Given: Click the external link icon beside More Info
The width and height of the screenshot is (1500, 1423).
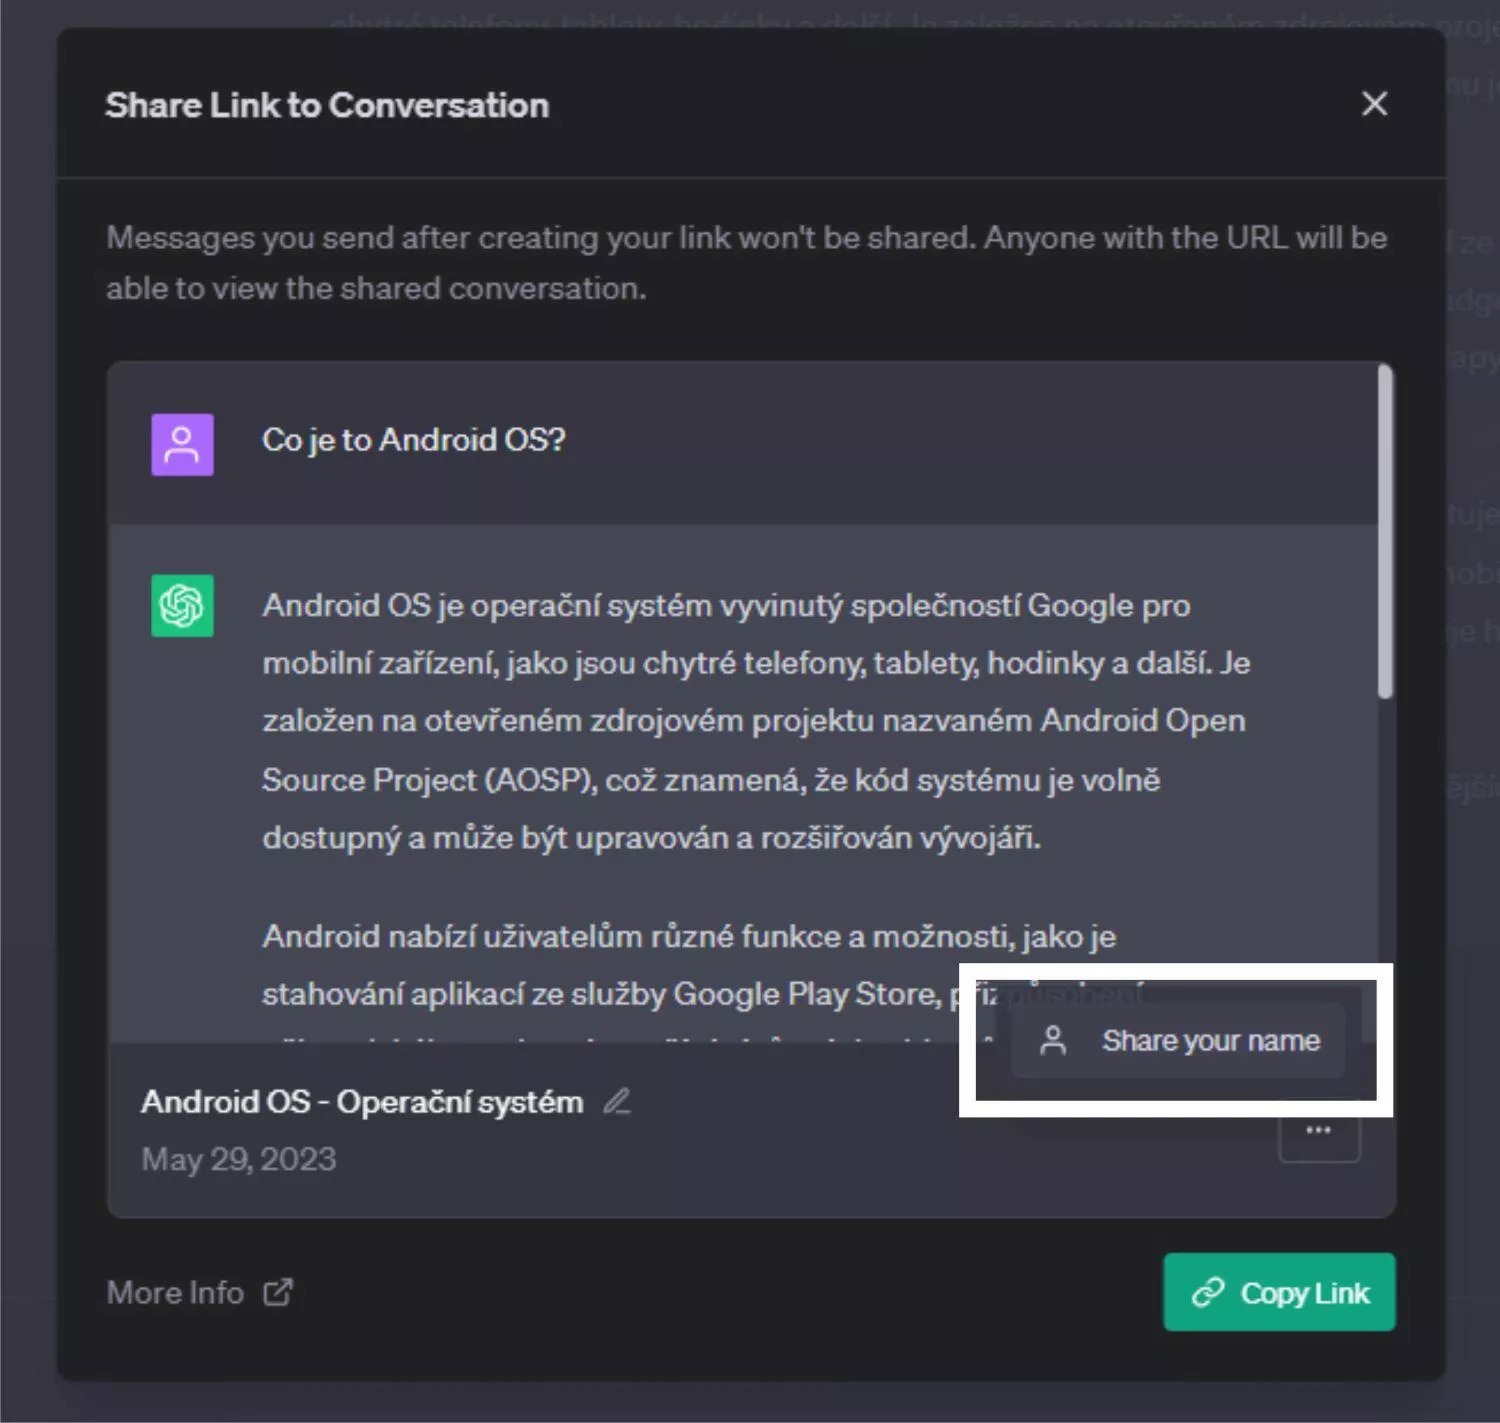Looking at the screenshot, I should pos(278,1292).
